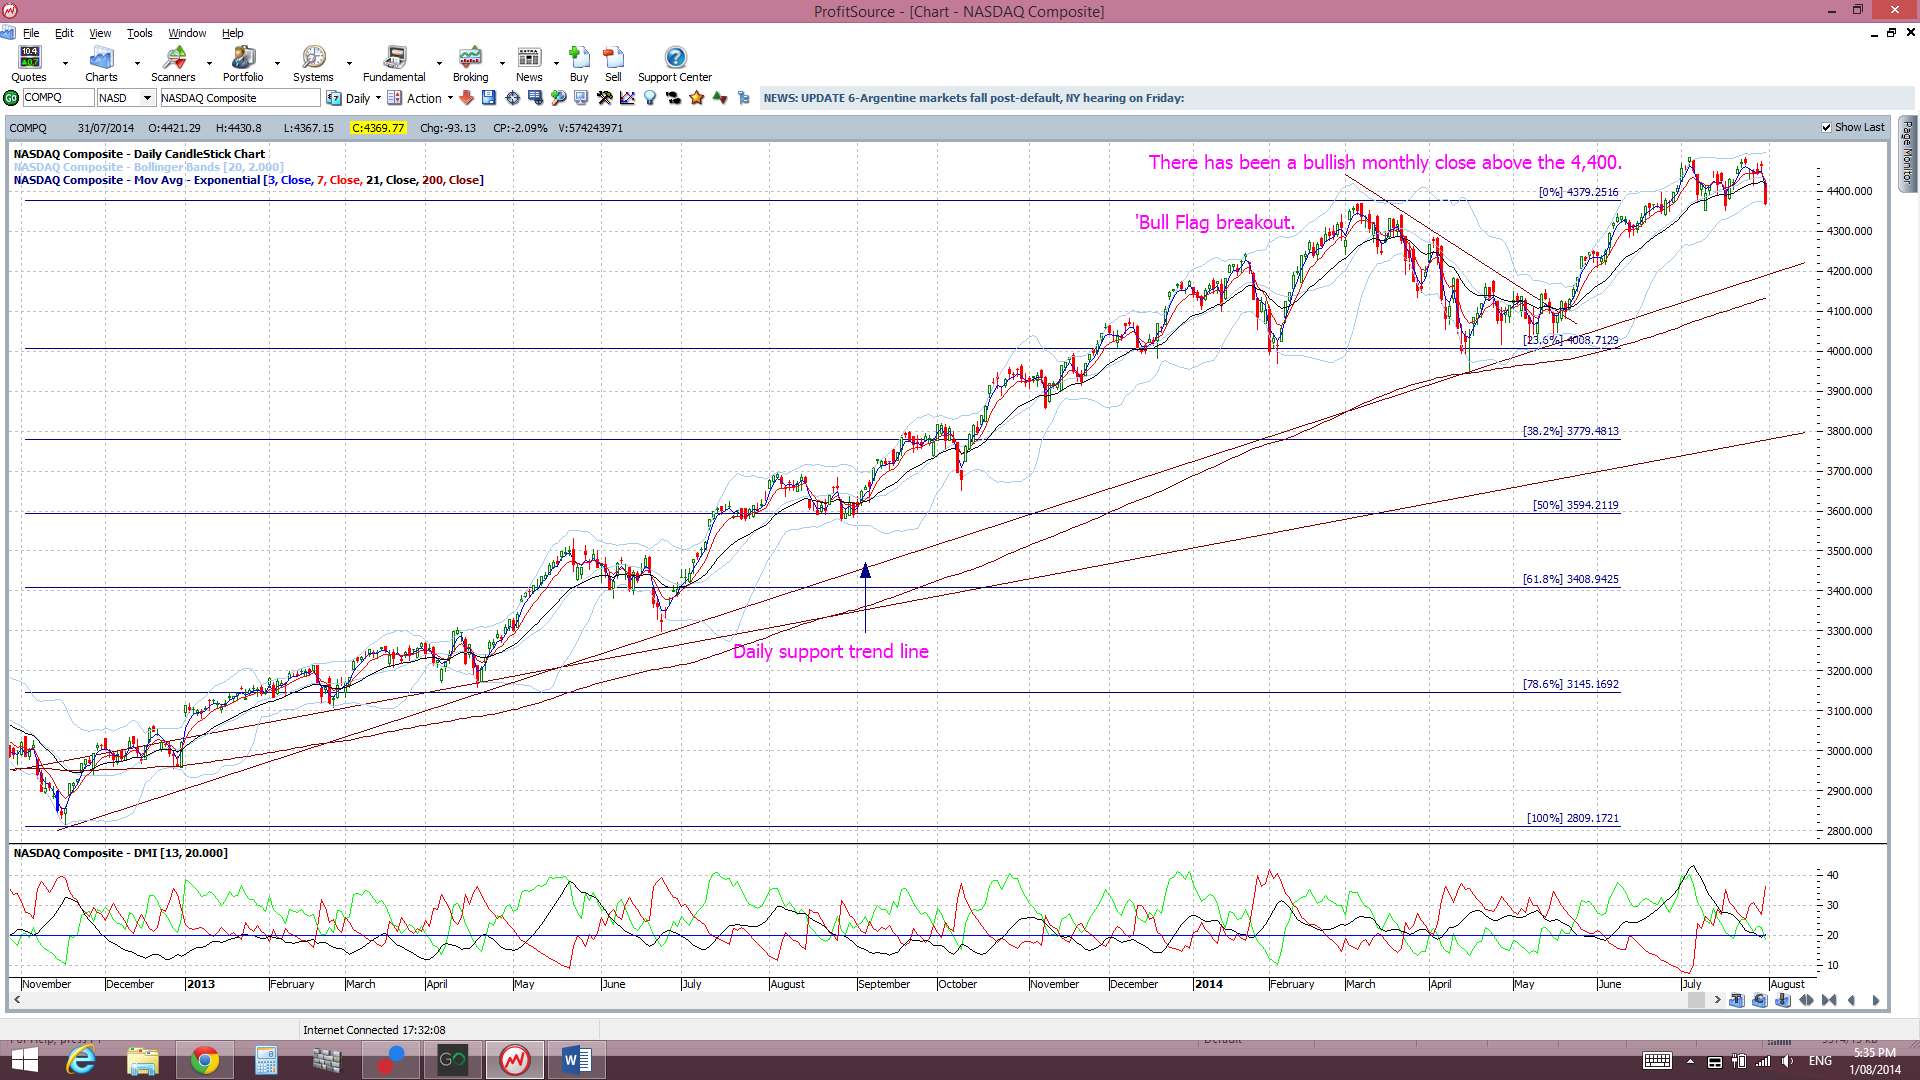Open Google Chrome from taskbar
1920x1080 pixels.
(x=204, y=1060)
